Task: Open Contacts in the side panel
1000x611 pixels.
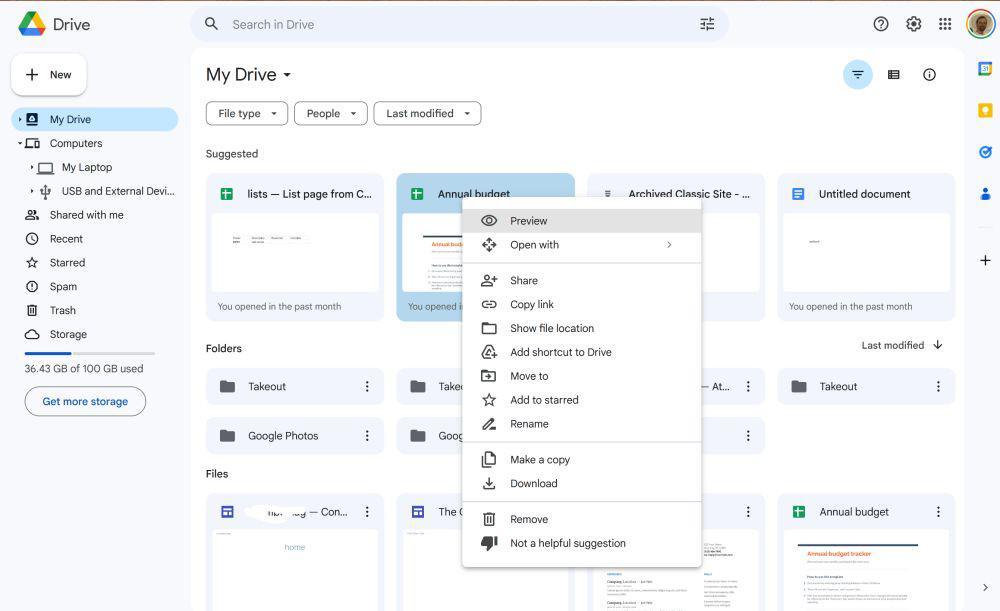Action: tap(985, 193)
